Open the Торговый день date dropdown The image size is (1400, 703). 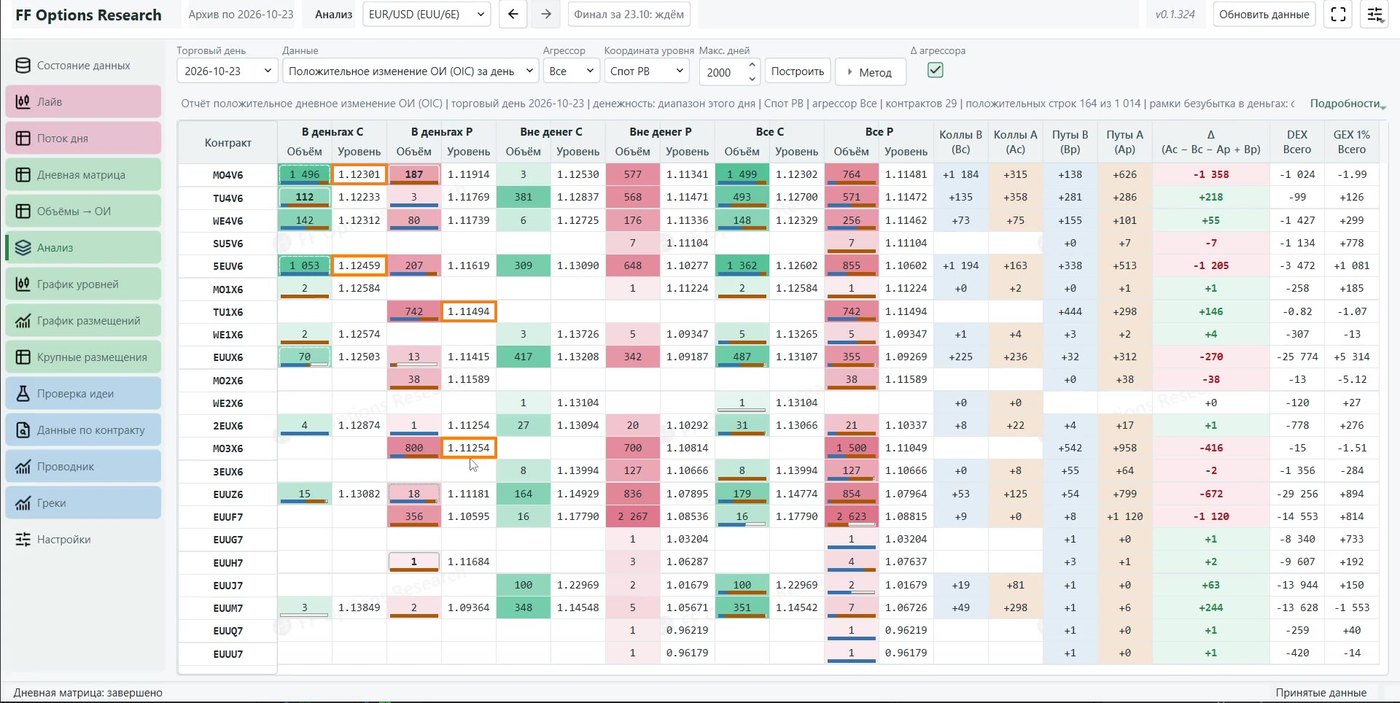coord(227,71)
